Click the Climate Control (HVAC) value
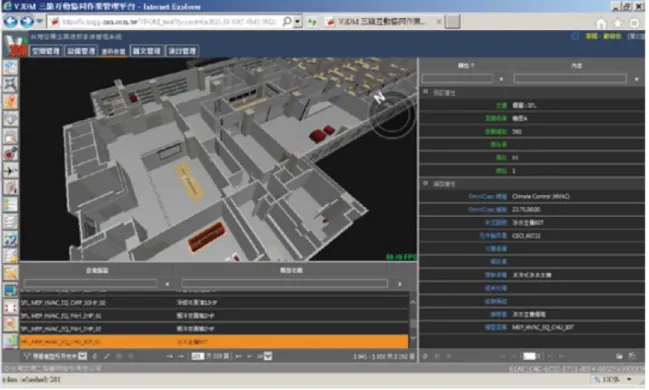The image size is (649, 390). point(541,196)
